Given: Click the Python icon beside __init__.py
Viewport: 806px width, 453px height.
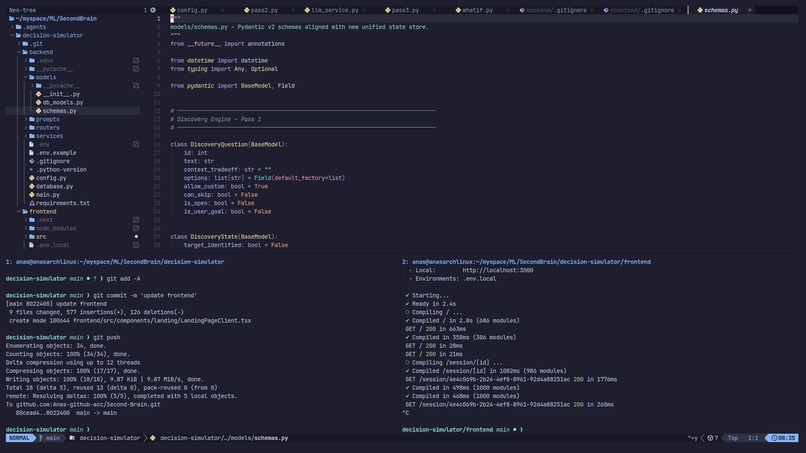Looking at the screenshot, I should tap(39, 94).
